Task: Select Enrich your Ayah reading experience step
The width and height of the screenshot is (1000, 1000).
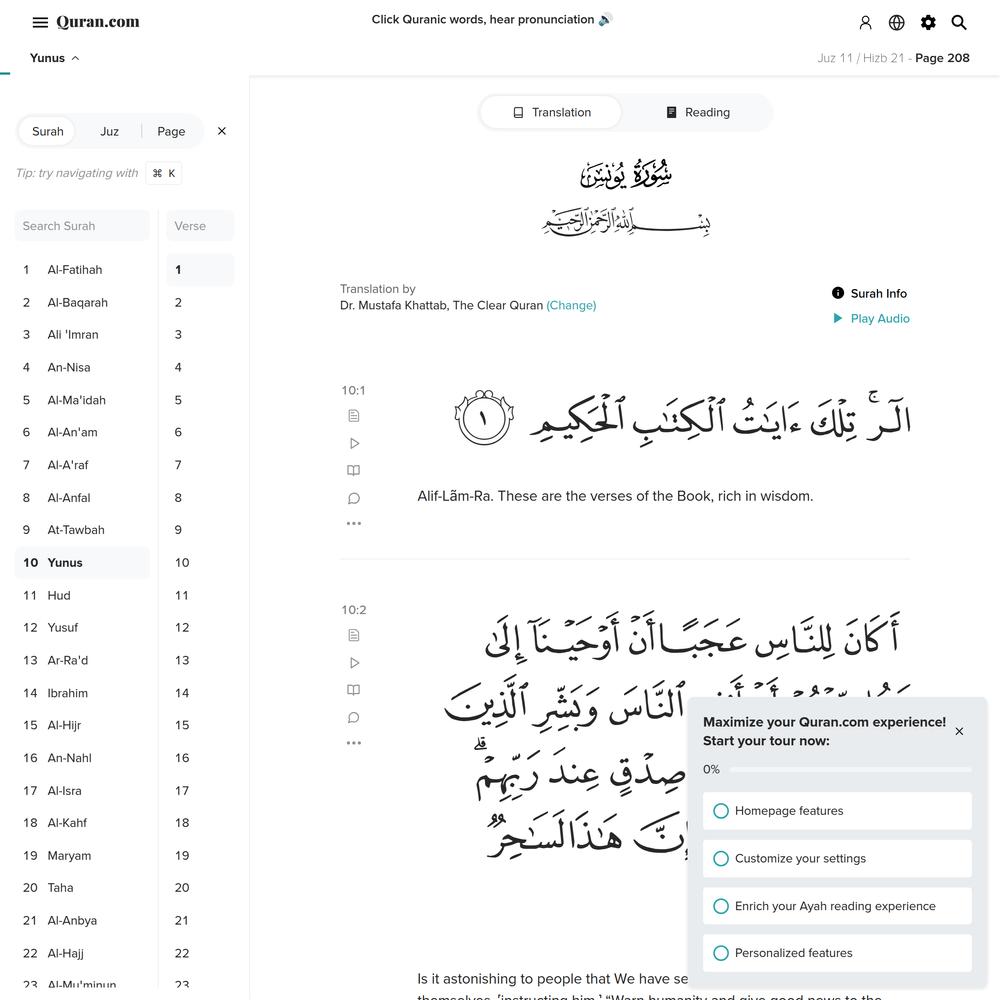Action: [x=837, y=906]
